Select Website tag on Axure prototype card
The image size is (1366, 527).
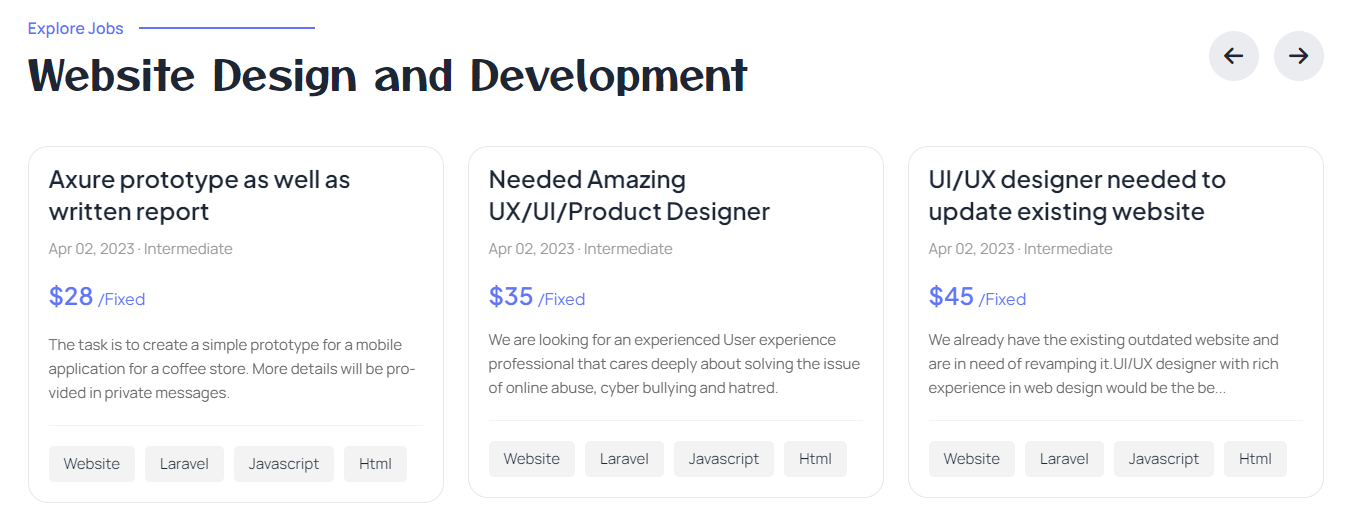coord(92,464)
